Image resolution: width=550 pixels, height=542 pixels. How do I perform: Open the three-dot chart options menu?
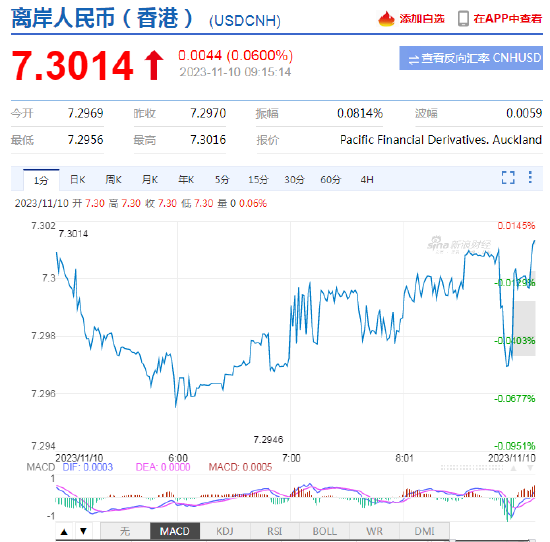click(x=530, y=177)
